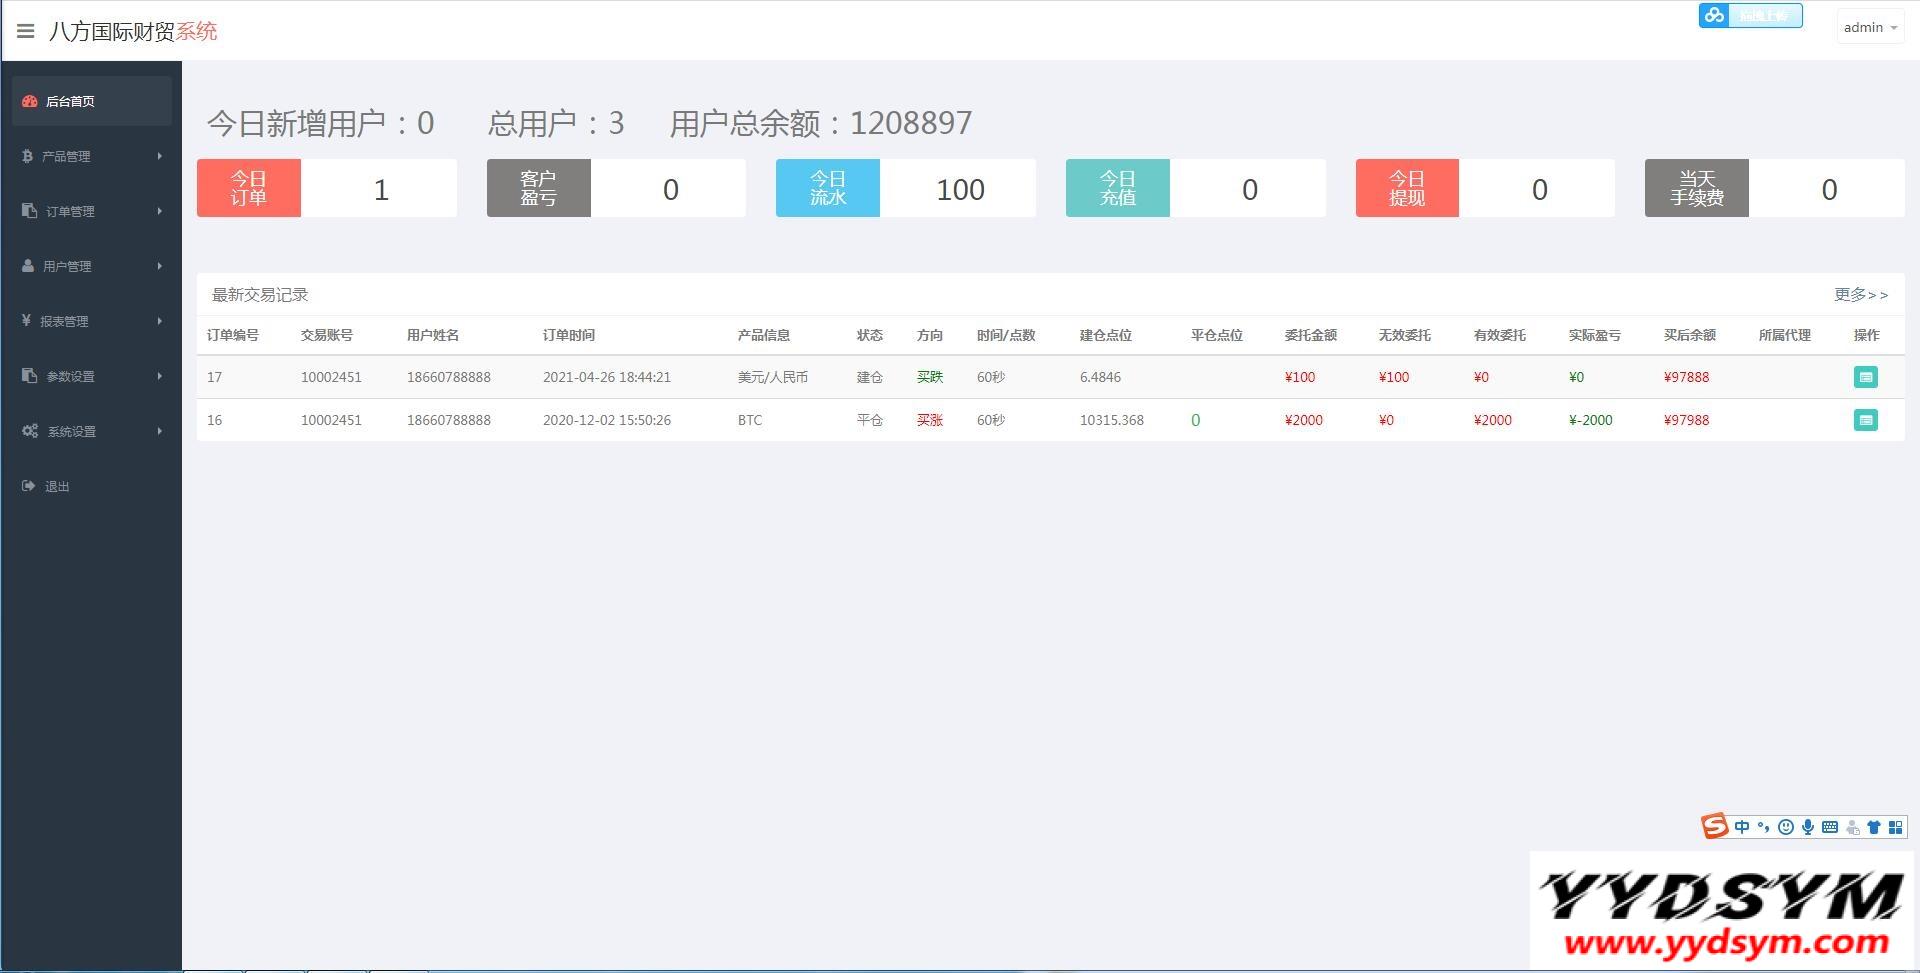The image size is (1920, 973).
Task: Click the blue cloud upload button
Action: [1750, 16]
